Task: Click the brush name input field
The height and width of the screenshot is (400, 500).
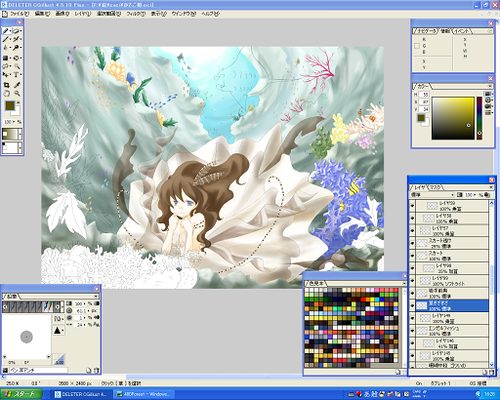Action: coord(38,370)
